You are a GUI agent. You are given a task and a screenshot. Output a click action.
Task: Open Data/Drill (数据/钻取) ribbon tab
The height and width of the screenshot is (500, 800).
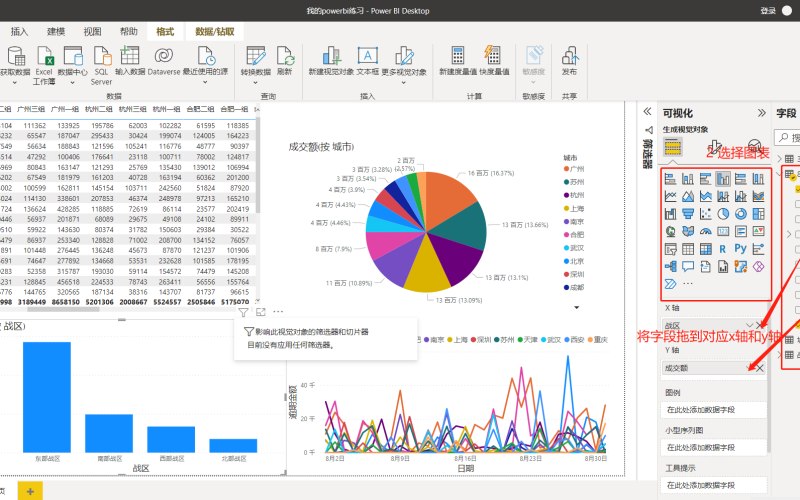coord(215,32)
